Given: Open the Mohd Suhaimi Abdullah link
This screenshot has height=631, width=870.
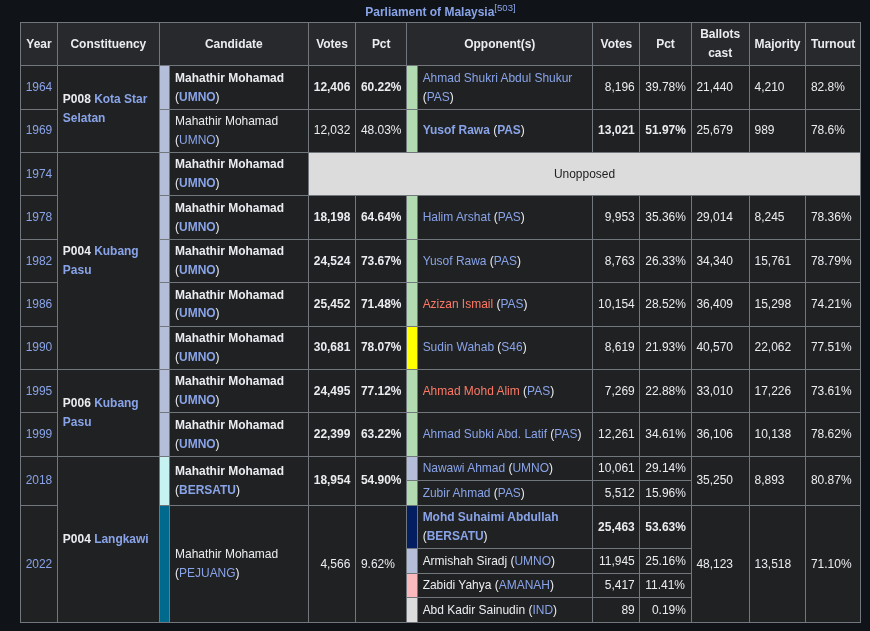Looking at the screenshot, I should pyautogui.click(x=490, y=517).
